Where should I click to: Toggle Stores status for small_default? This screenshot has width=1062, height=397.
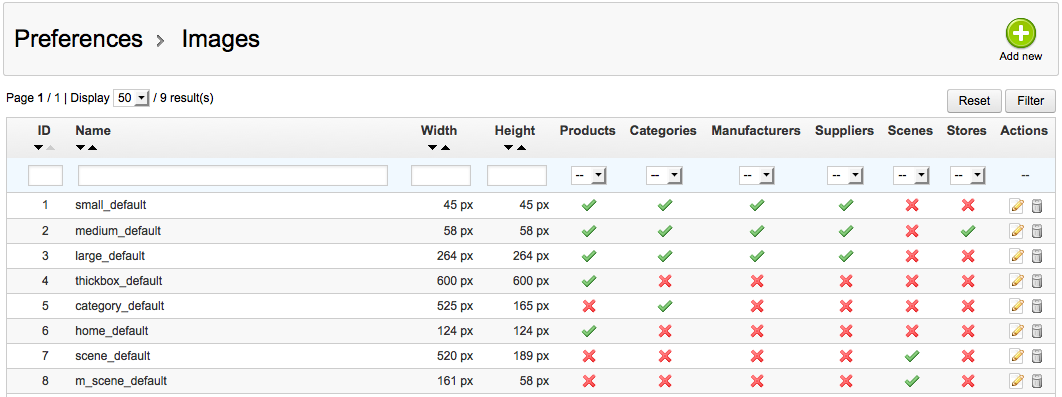[x=968, y=205]
